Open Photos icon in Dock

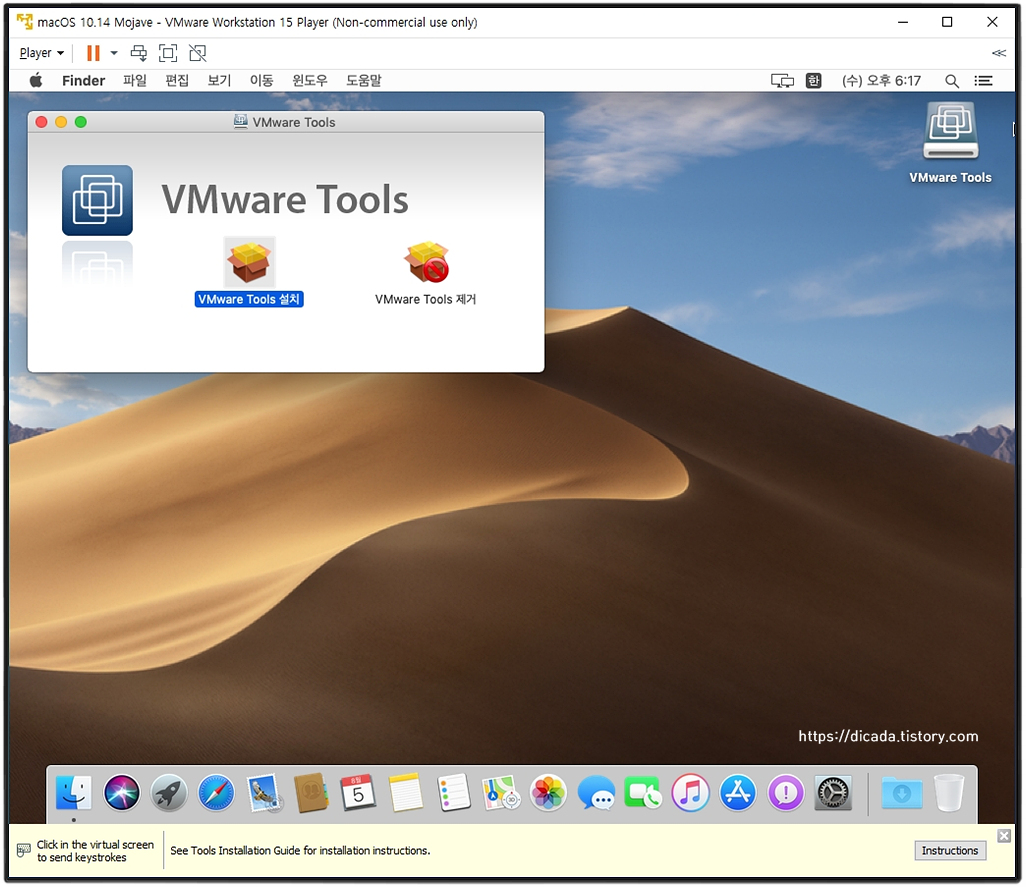click(x=548, y=793)
